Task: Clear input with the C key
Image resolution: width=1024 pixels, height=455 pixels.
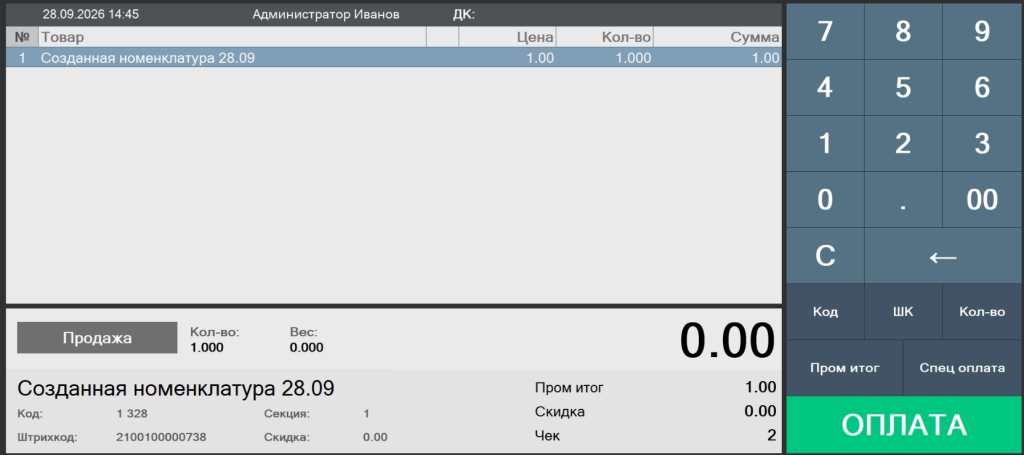Action: 825,256
